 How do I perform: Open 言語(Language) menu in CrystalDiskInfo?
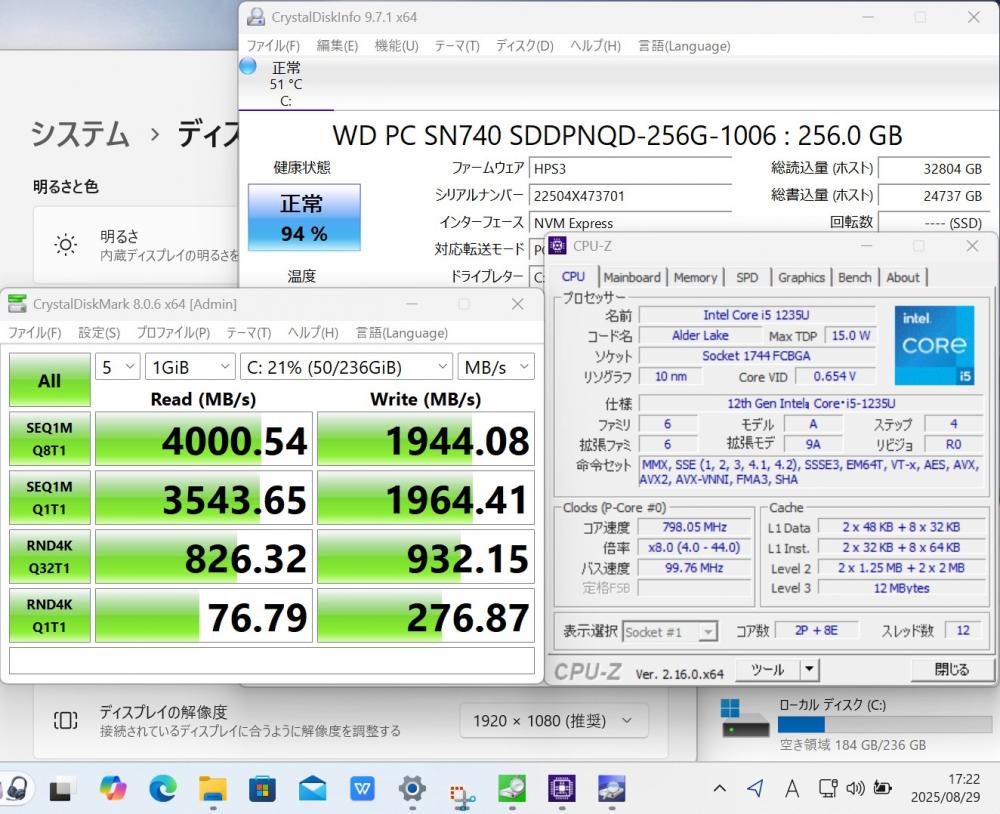pos(684,46)
